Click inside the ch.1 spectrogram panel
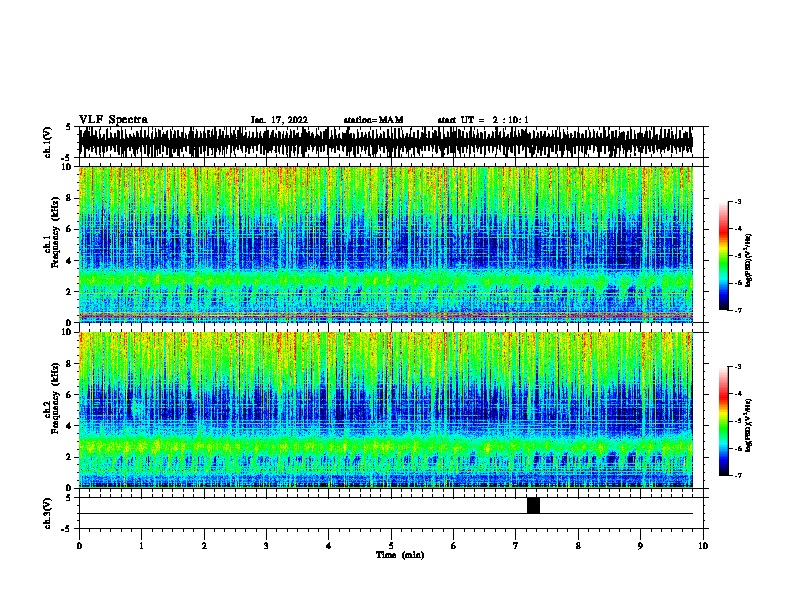Viewport: 792px width, 612px height. (x=386, y=244)
